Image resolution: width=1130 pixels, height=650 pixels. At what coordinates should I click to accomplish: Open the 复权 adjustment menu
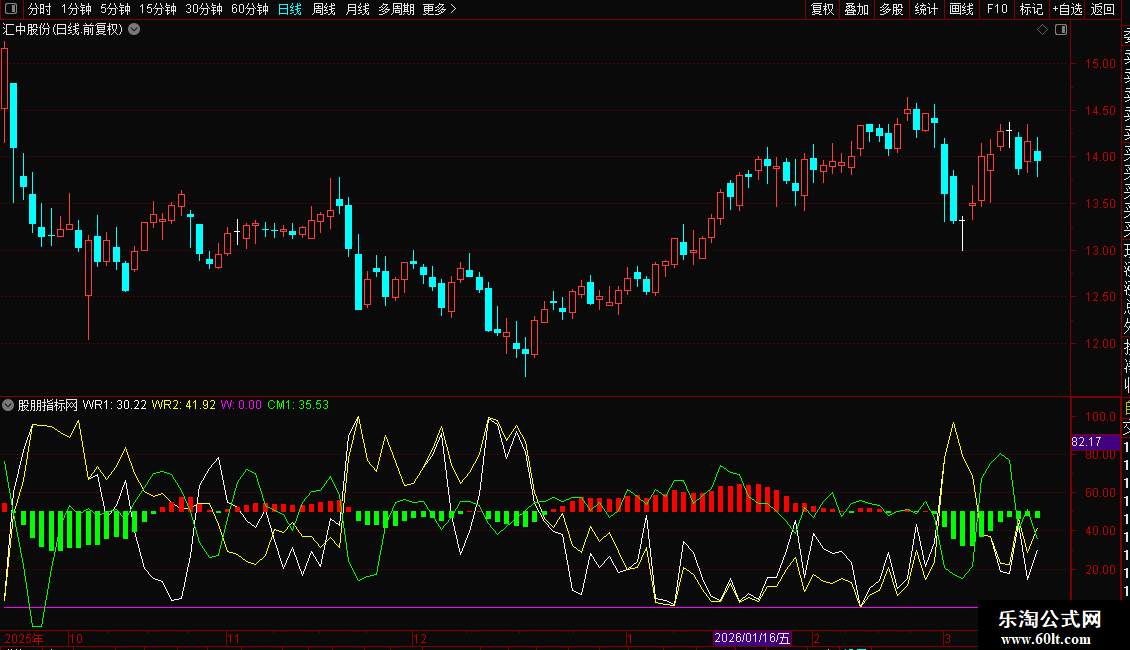[822, 9]
